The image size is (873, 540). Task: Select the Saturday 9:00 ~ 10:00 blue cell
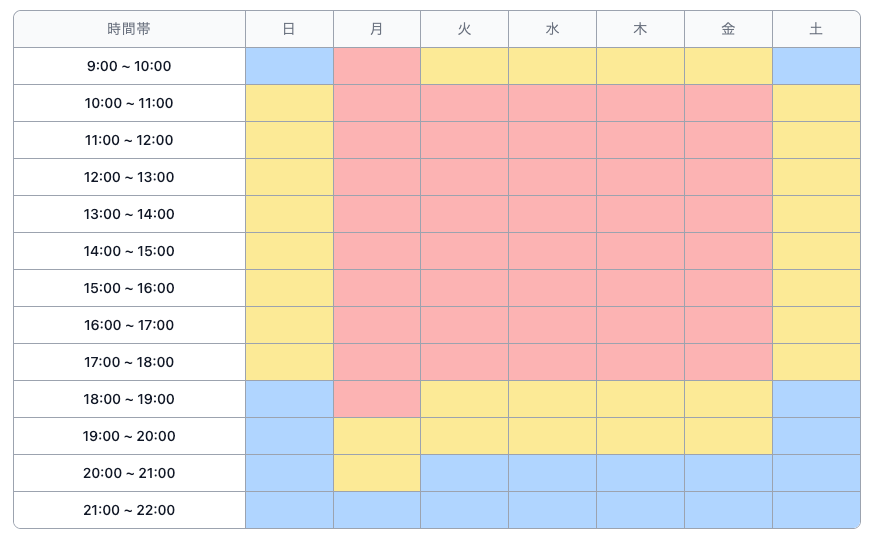[x=816, y=66]
